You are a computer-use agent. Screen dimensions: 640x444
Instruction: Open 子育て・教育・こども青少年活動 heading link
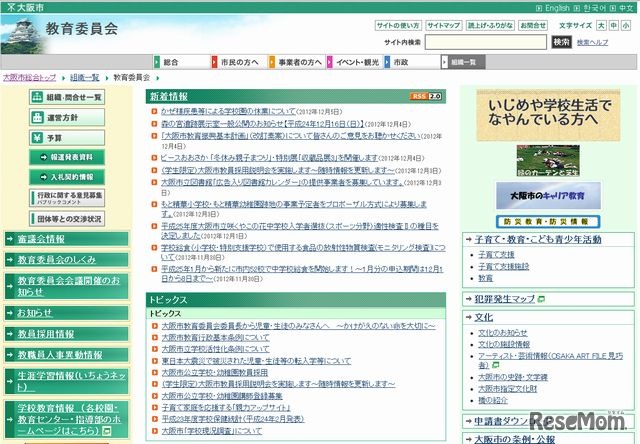coord(538,240)
